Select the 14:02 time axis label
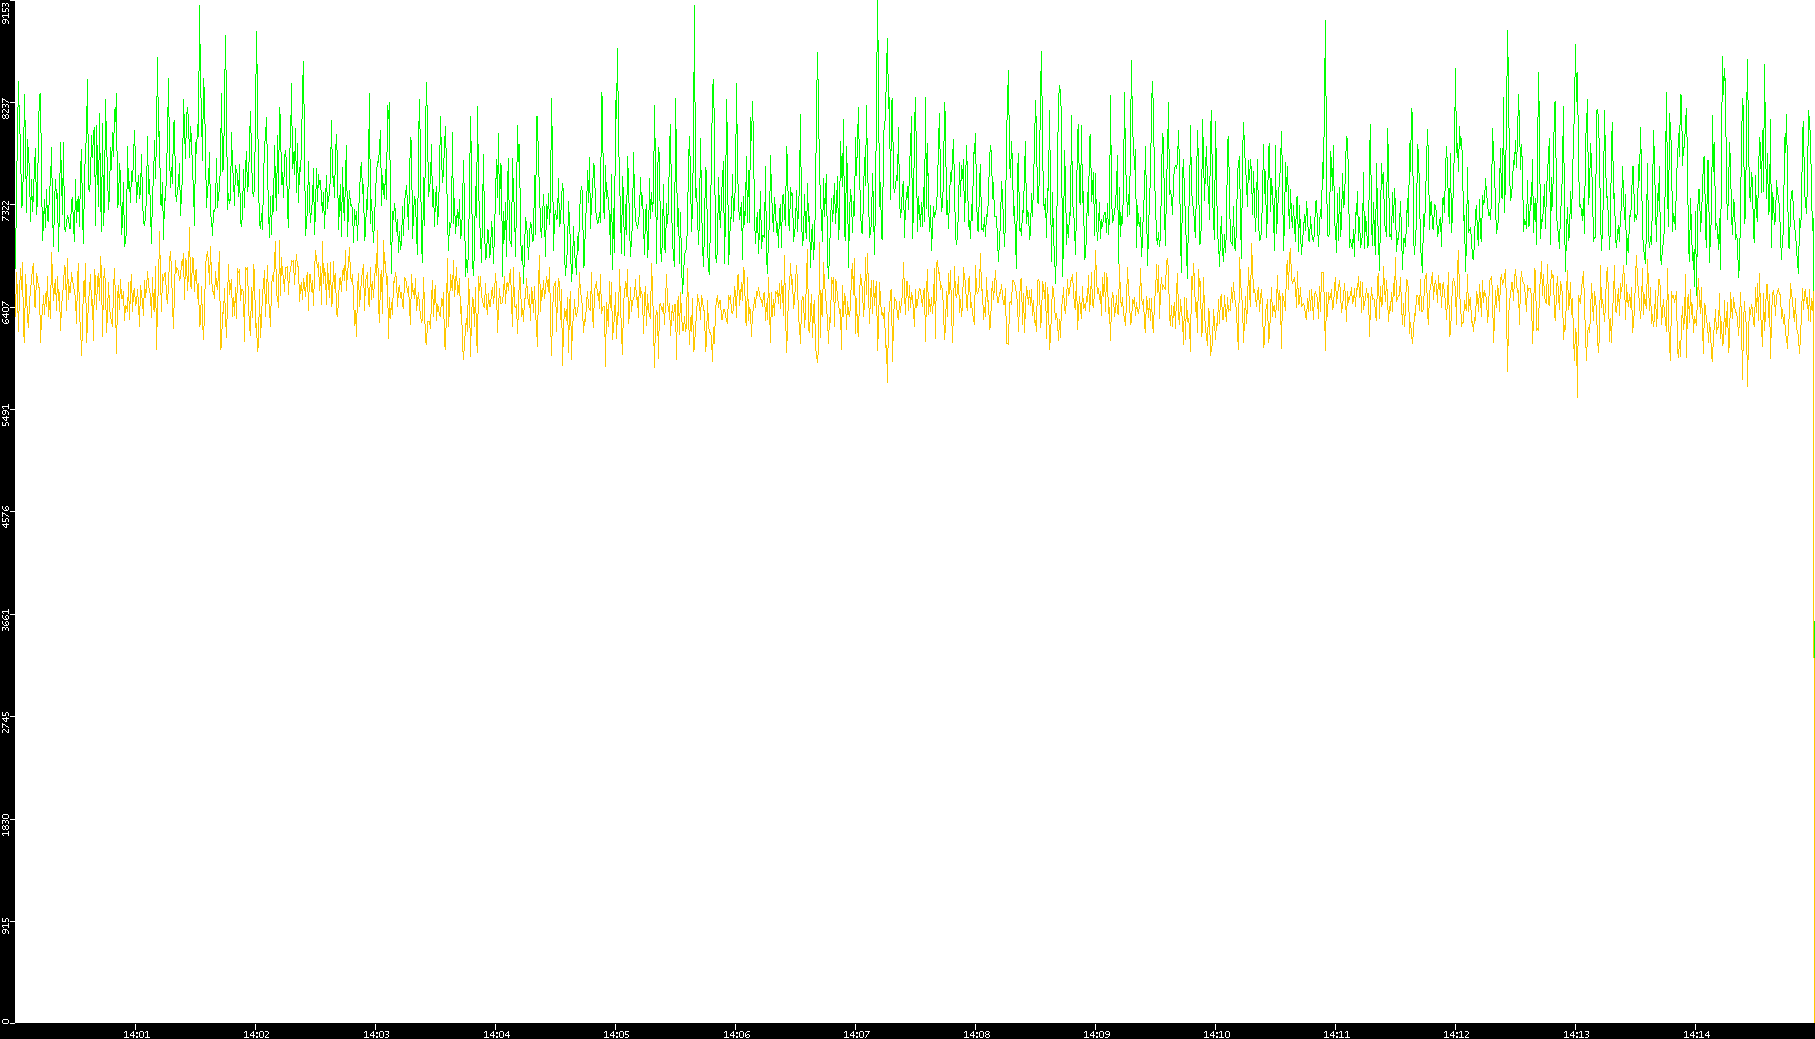This screenshot has width=1815, height=1039. 256,1034
